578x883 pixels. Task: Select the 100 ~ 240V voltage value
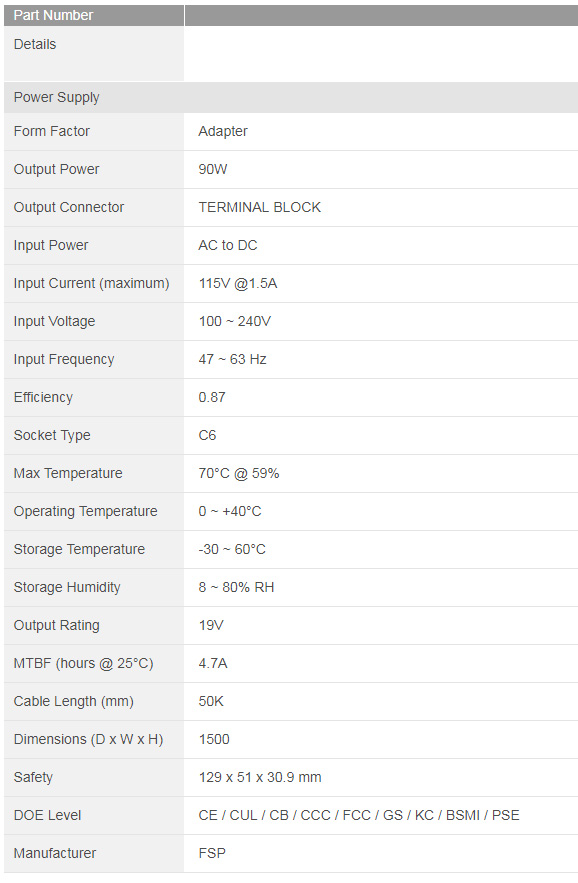click(x=234, y=322)
